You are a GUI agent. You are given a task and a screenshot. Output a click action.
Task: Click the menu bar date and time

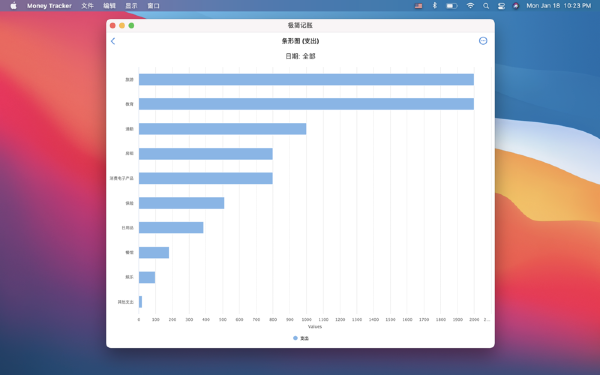coord(559,6)
